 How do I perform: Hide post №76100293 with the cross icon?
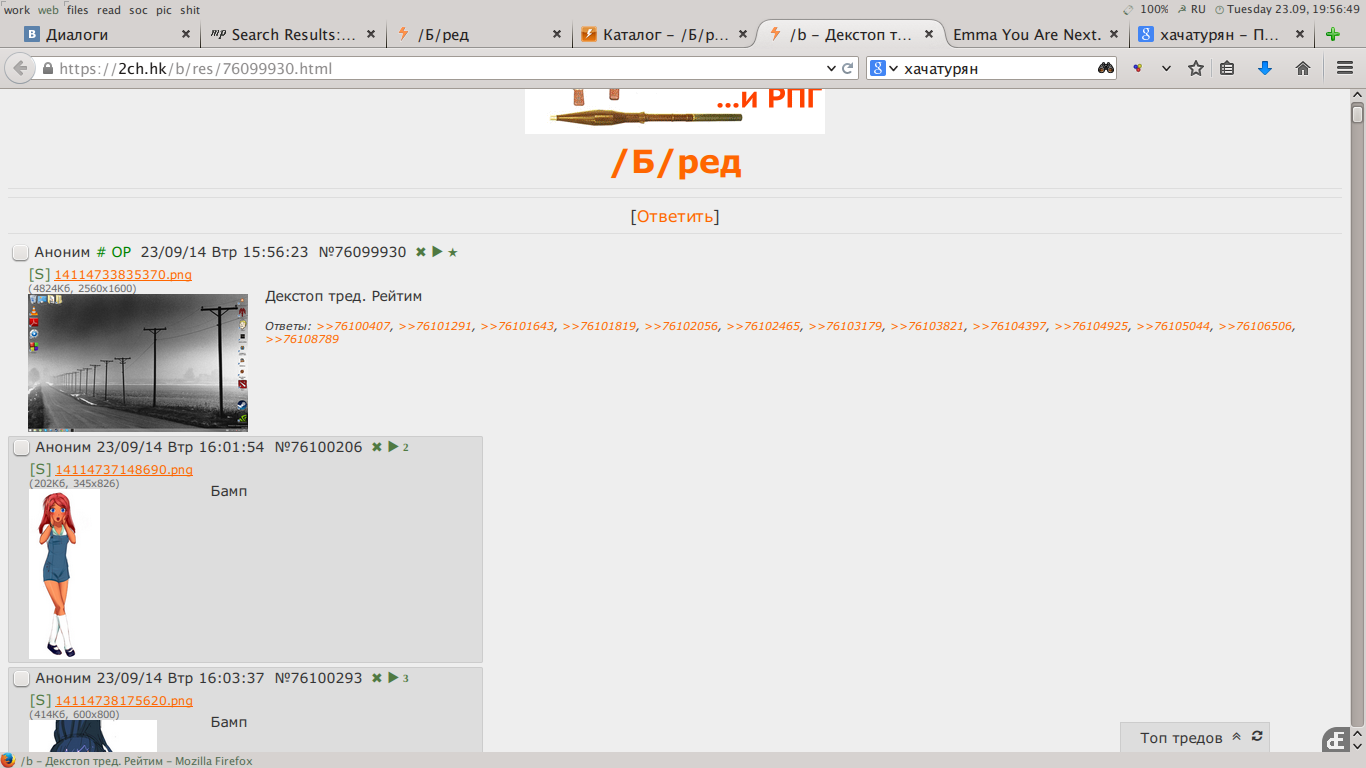377,678
